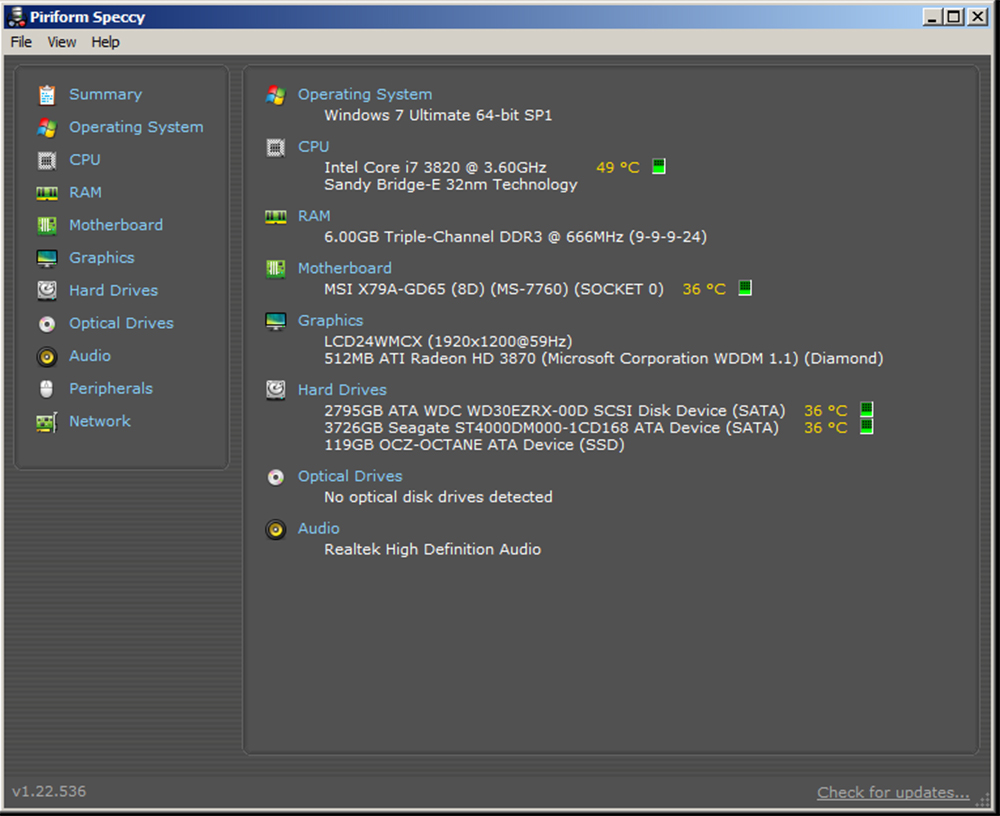Open the Help menu

[105, 42]
